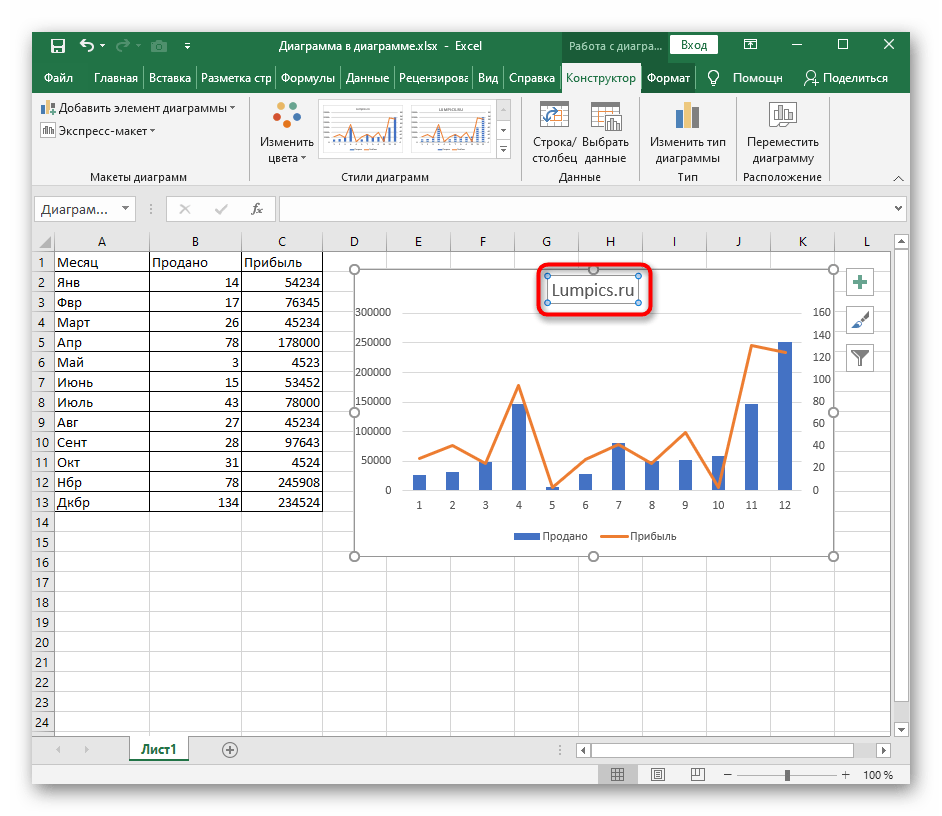Open Change Colors (Изменить цвета) palette
This screenshot has height=816, width=942.
(x=287, y=132)
